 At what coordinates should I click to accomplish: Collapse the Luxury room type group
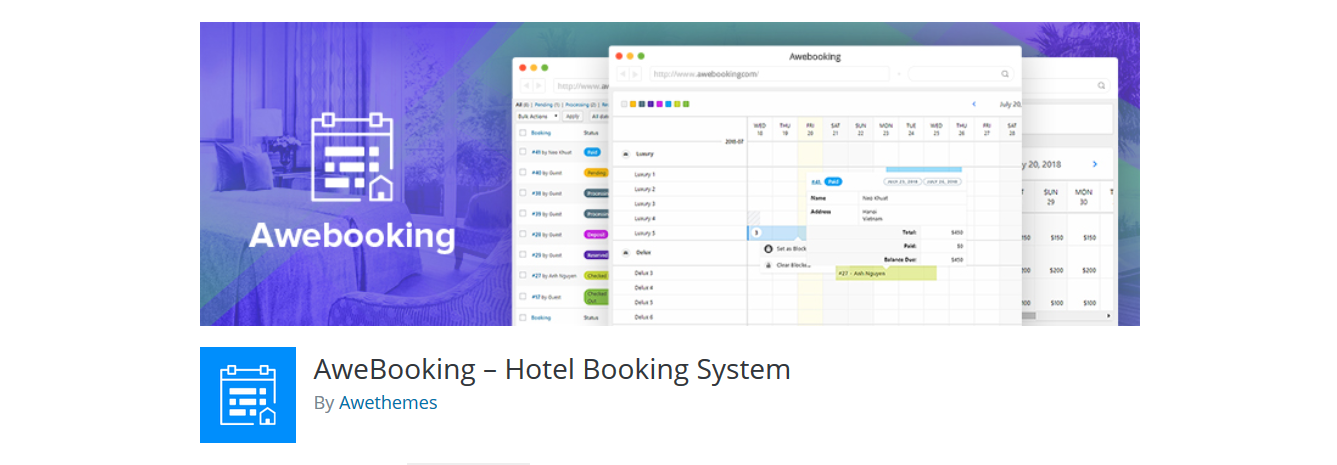point(626,154)
